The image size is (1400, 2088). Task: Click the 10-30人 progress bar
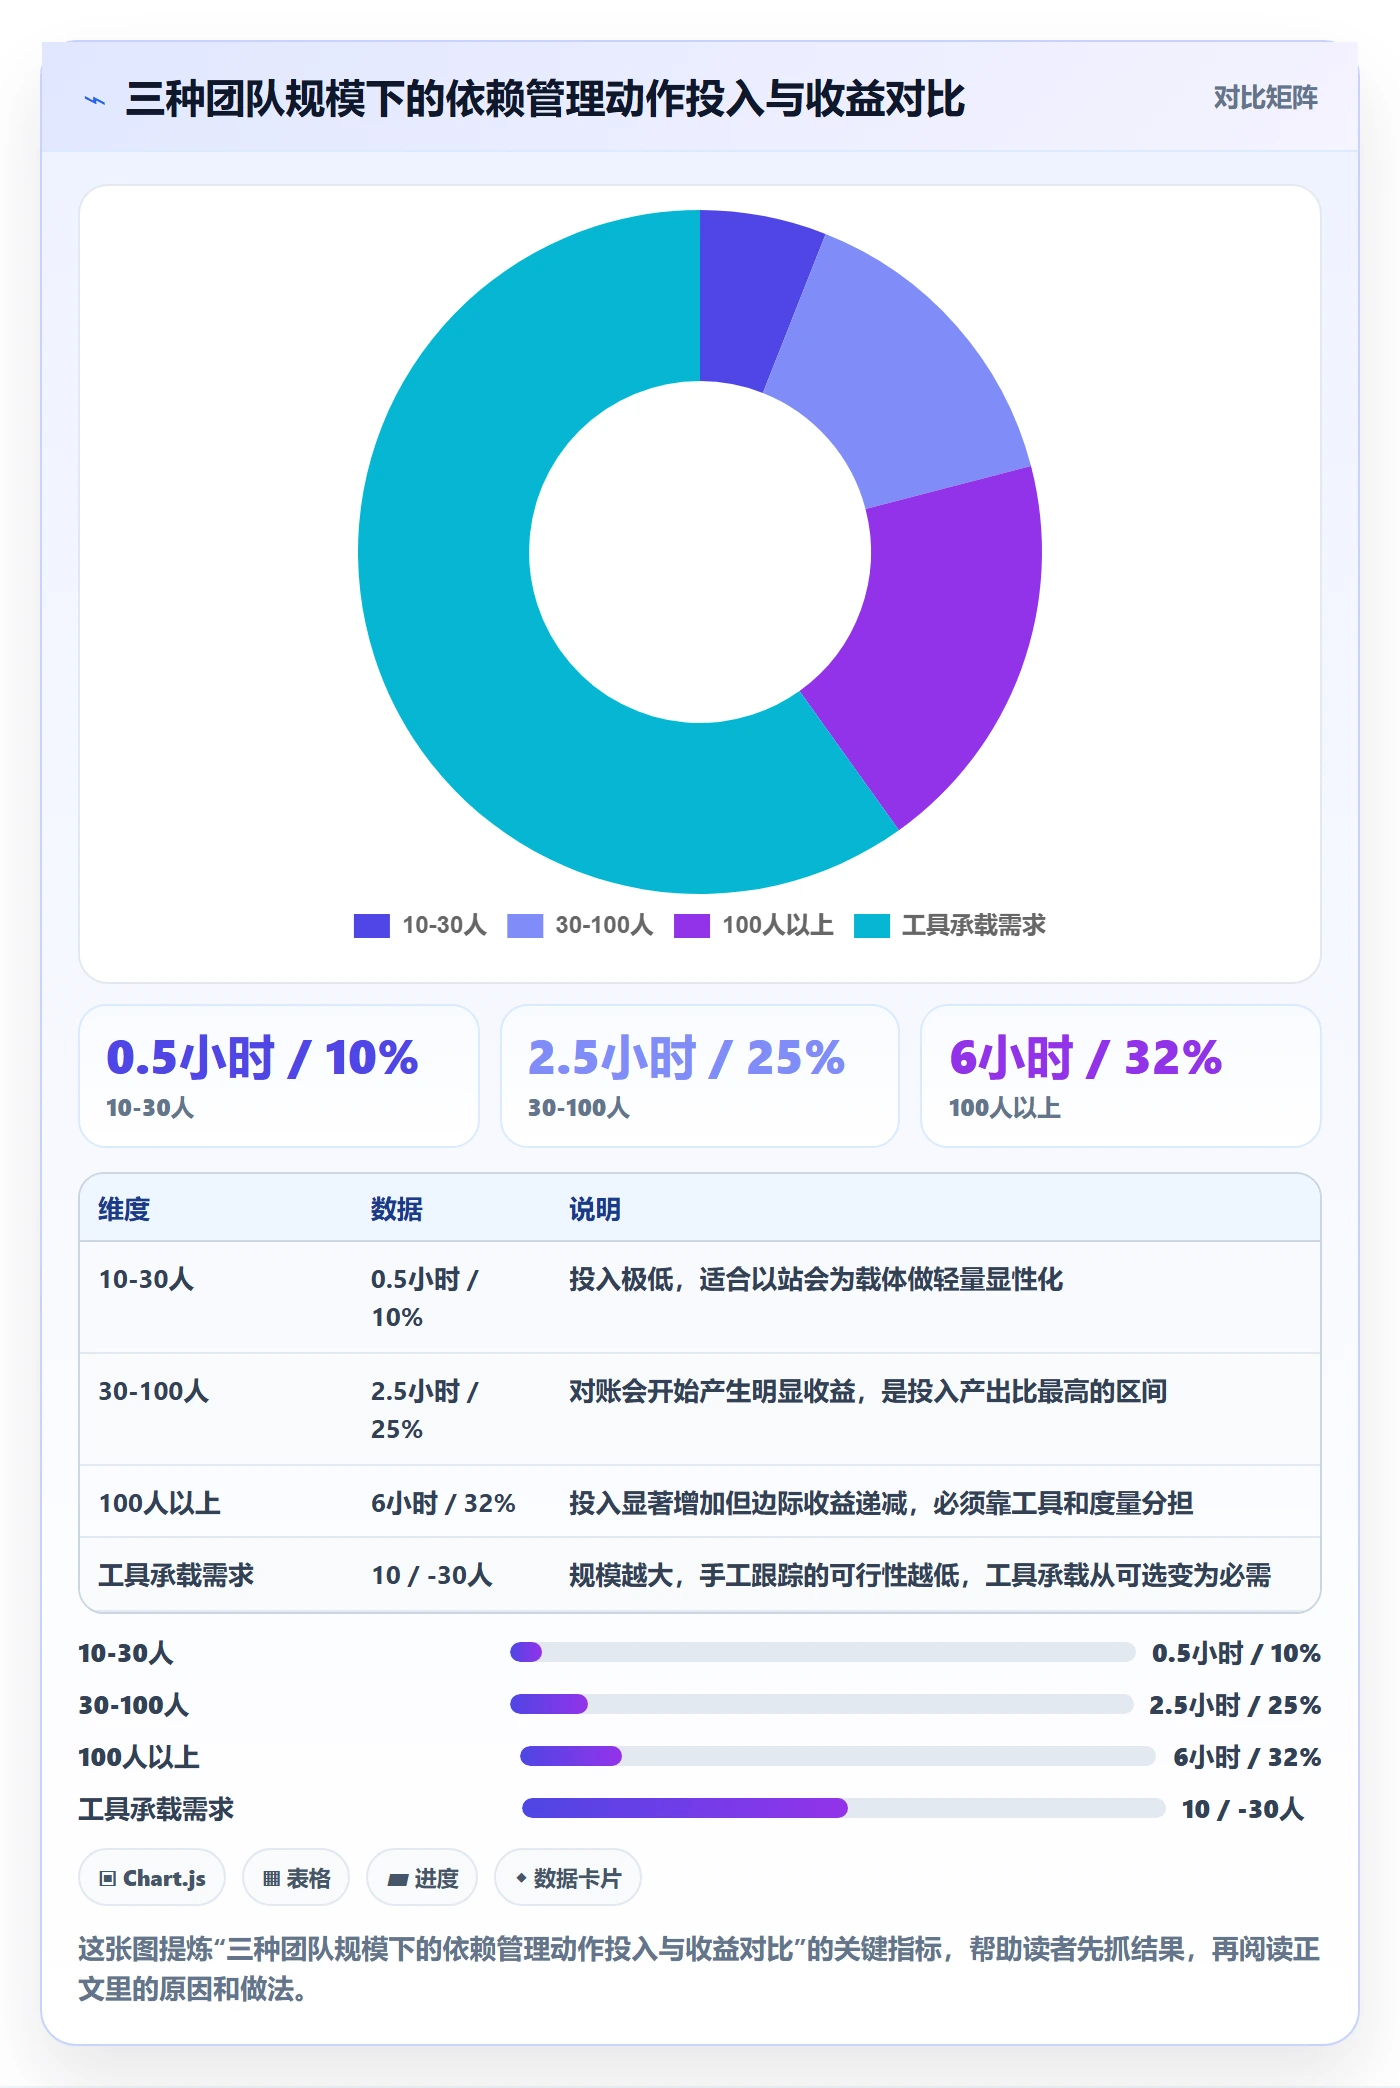[822, 1652]
